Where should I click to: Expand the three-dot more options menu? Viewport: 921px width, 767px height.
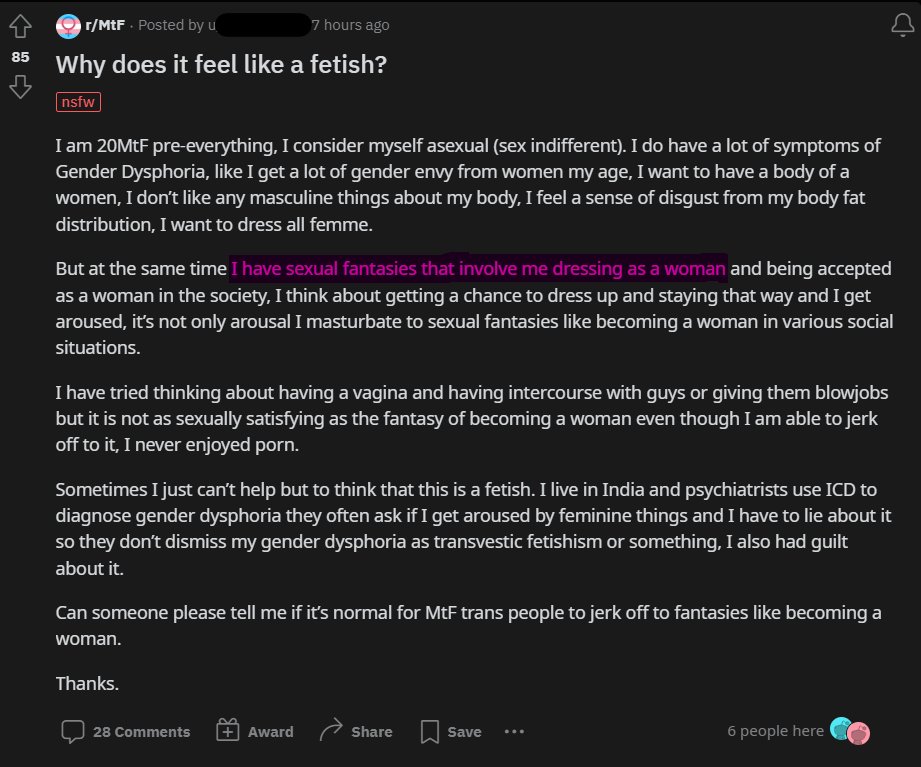514,731
